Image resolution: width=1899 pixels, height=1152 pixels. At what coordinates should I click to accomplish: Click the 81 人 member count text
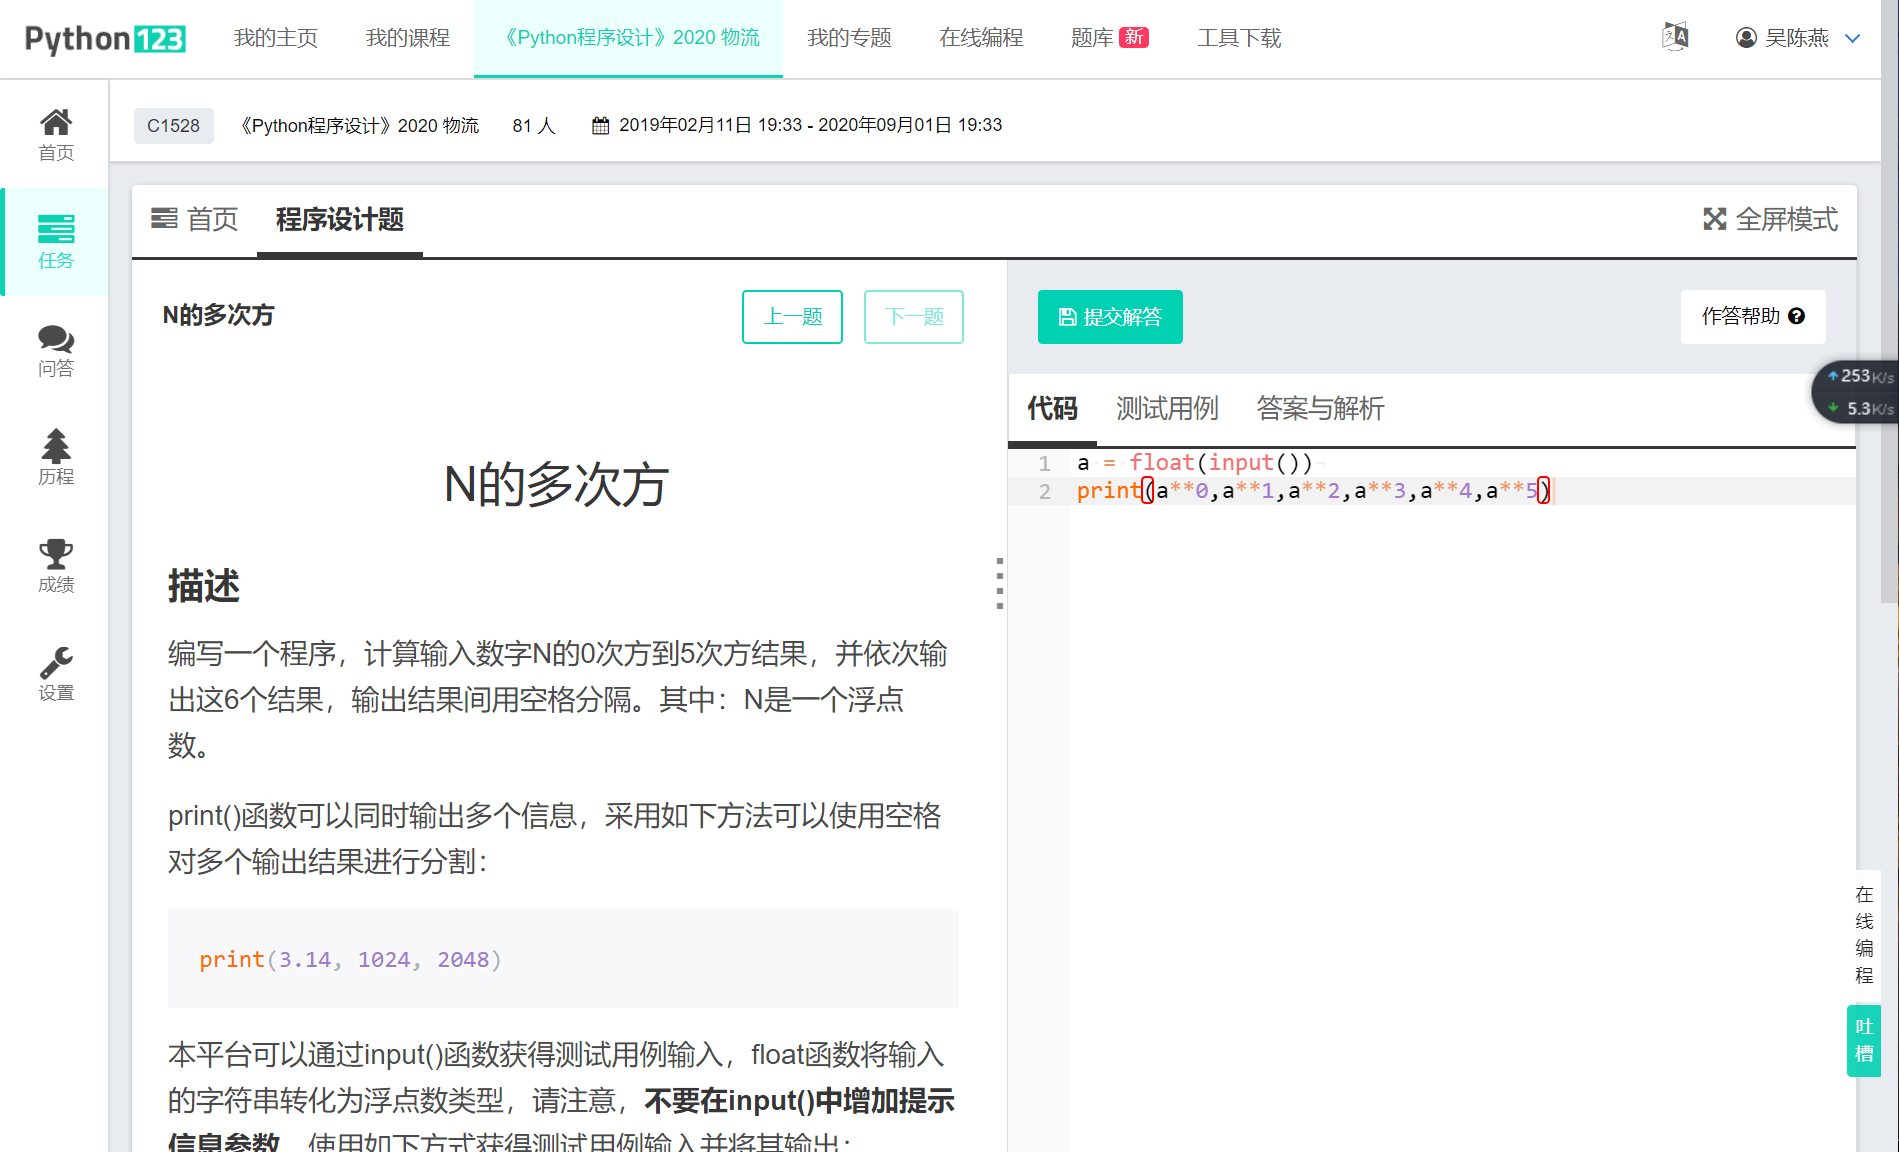click(x=534, y=126)
